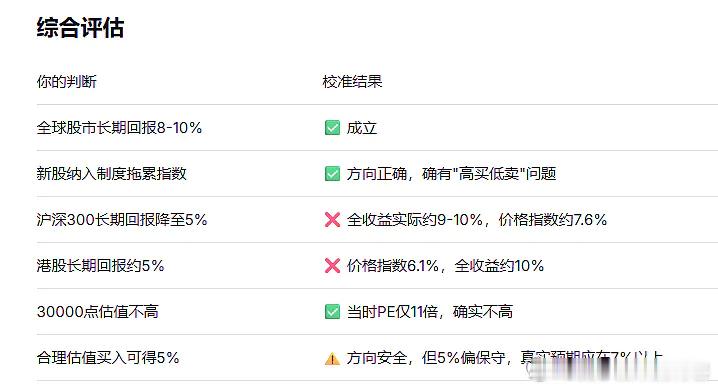This screenshot has height=390, width=718.
Task: Click text 价格指数约7.6%
Action: coord(553,220)
